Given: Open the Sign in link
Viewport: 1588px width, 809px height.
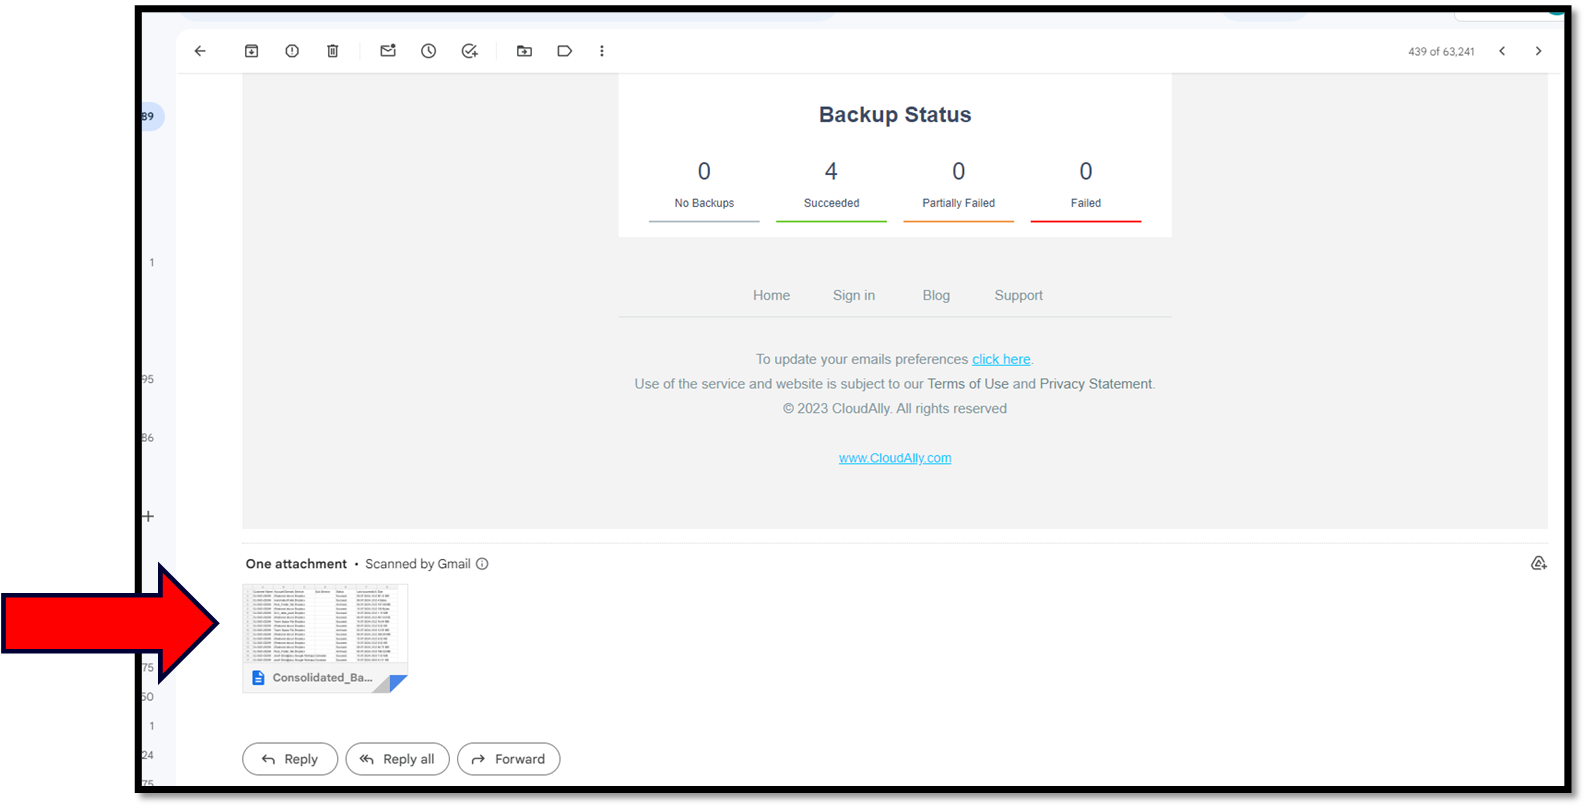Looking at the screenshot, I should [854, 295].
